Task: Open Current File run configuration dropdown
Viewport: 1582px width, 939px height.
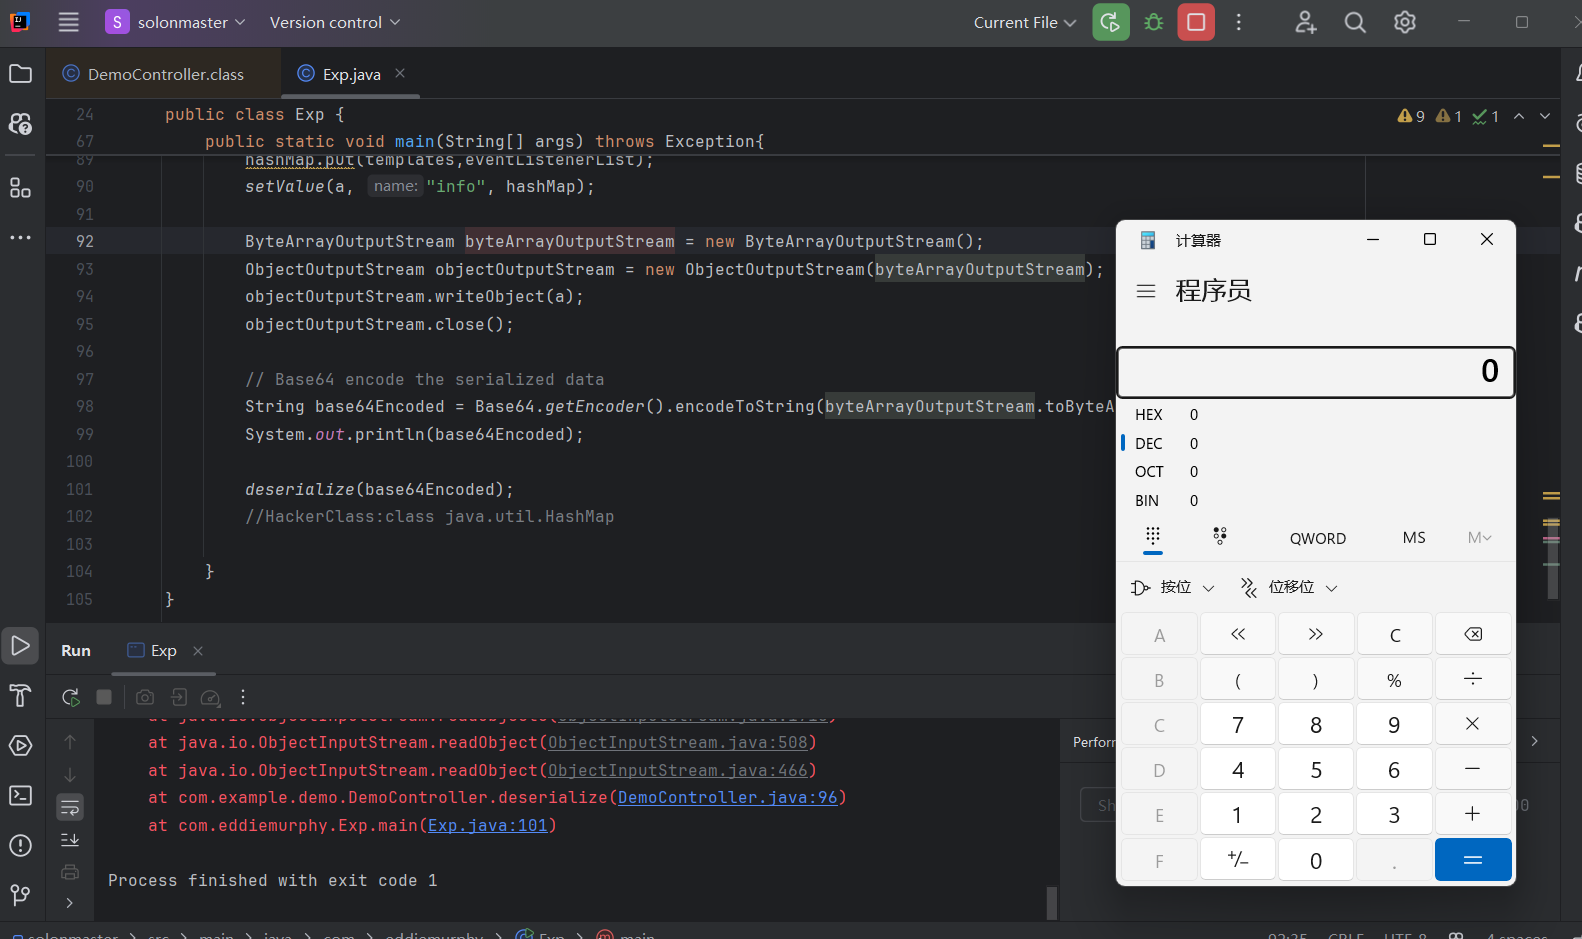Action: pyautogui.click(x=1025, y=22)
